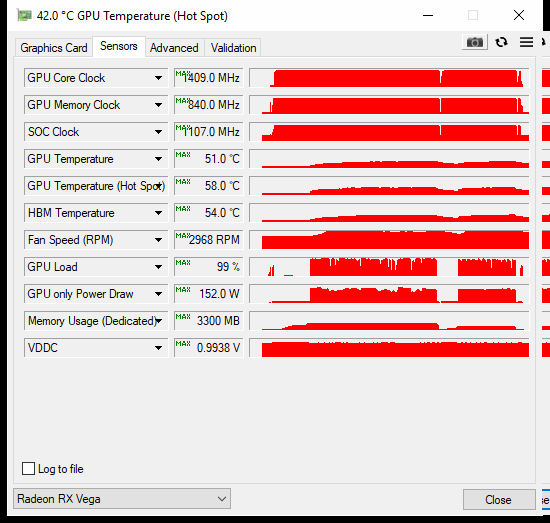This screenshot has width=550, height=523.
Task: Open the Radeon RX Vega device selector
Action: tap(122, 499)
